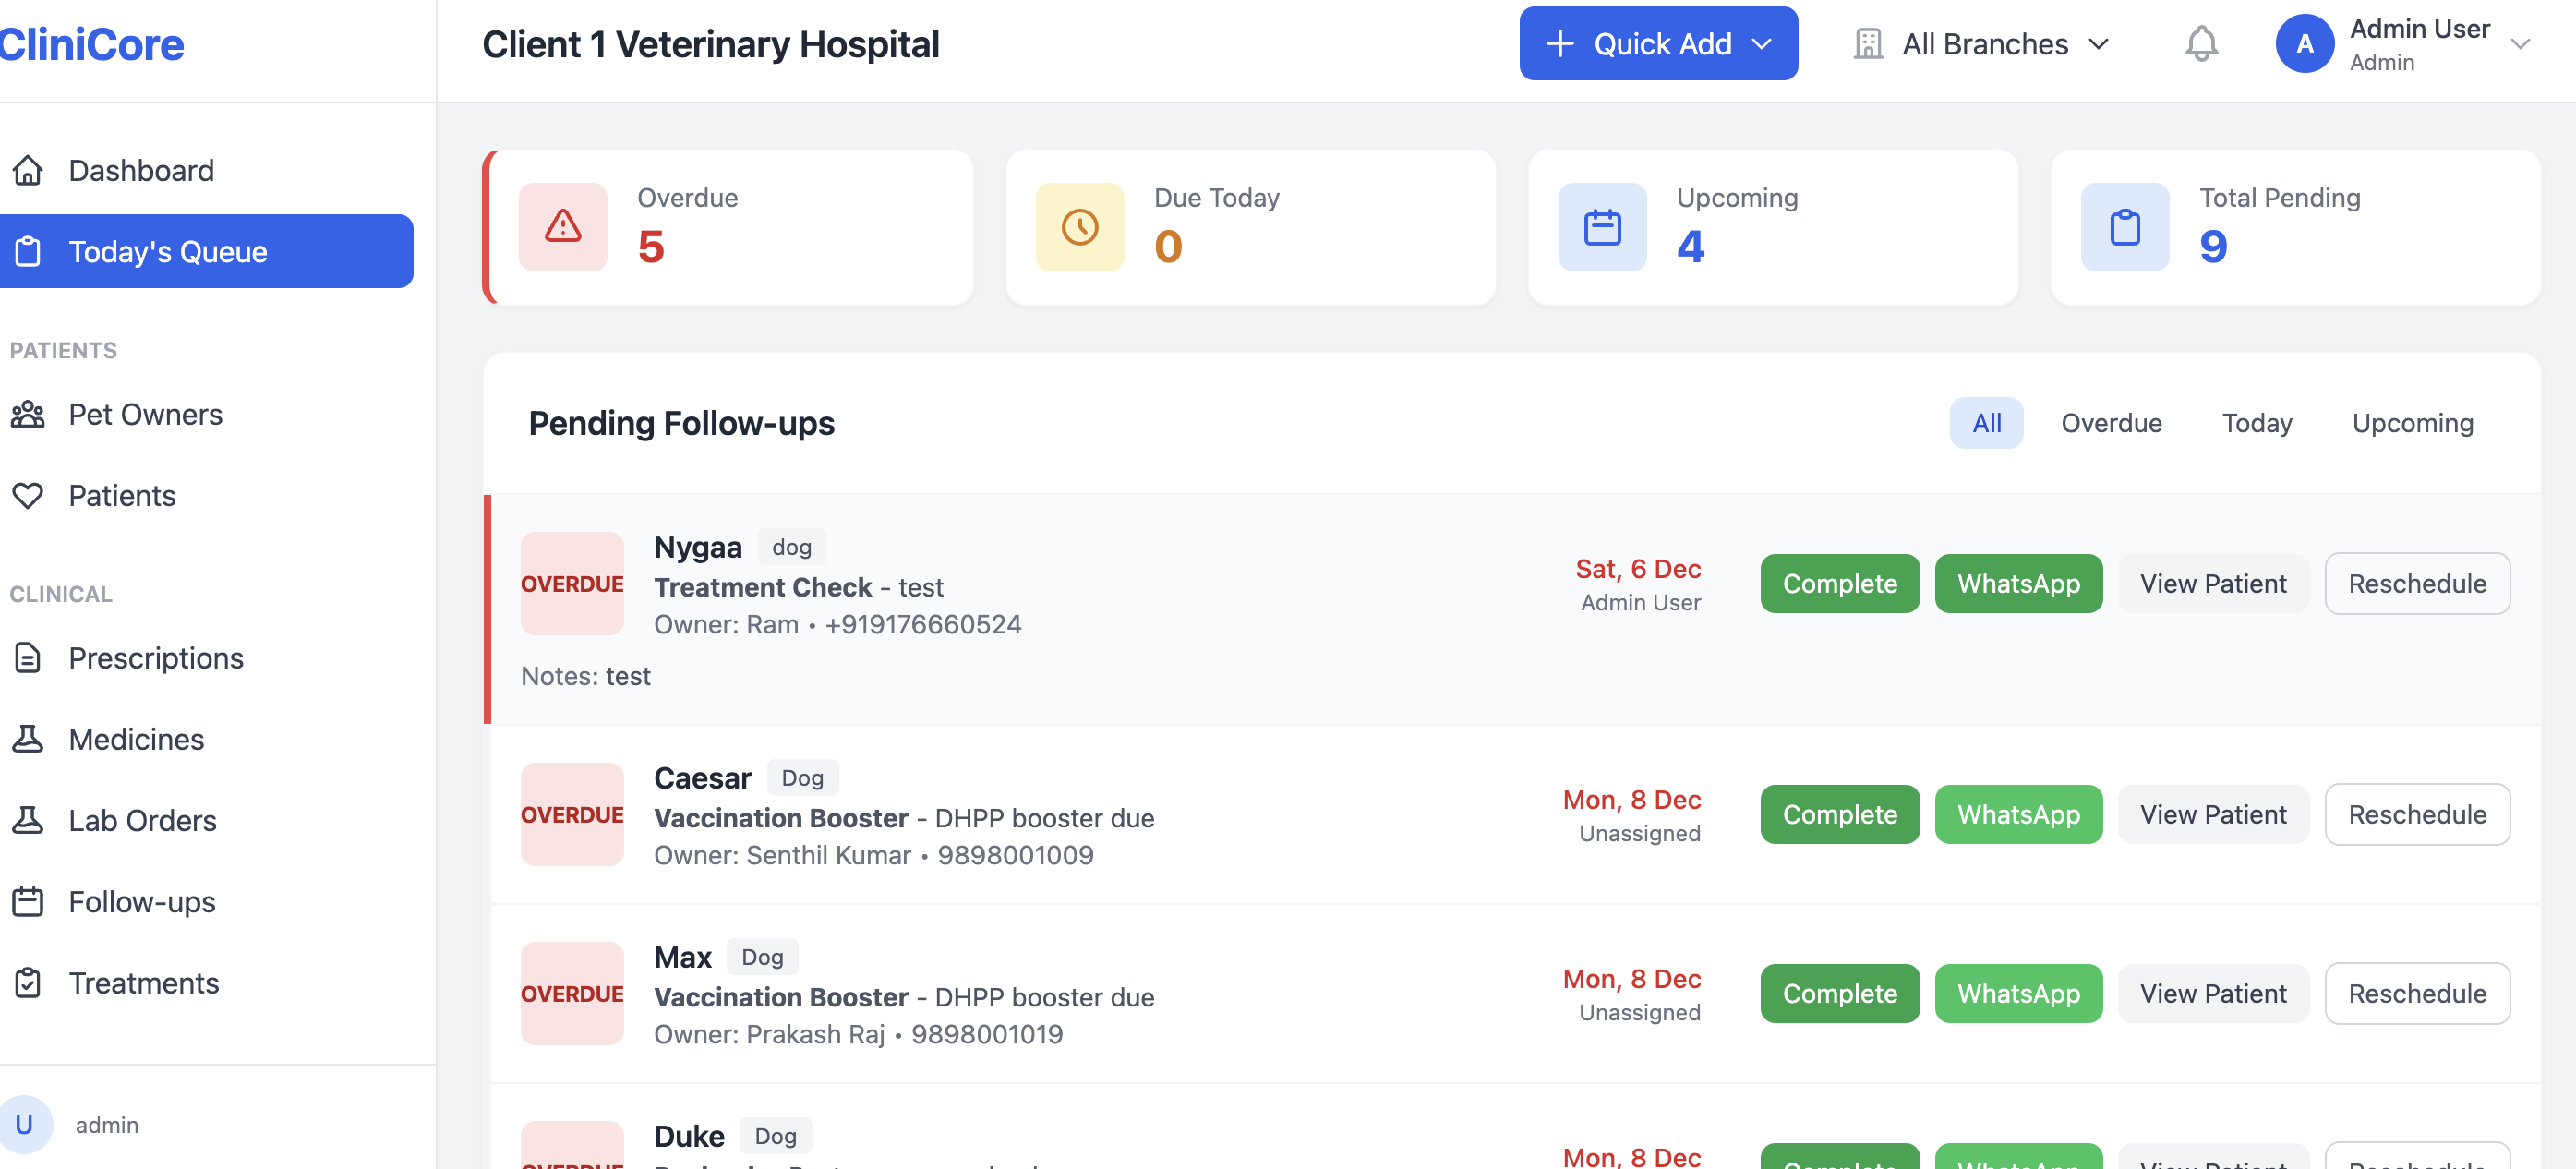View the Overdue count card
This screenshot has height=1169, width=2576.
(x=730, y=227)
